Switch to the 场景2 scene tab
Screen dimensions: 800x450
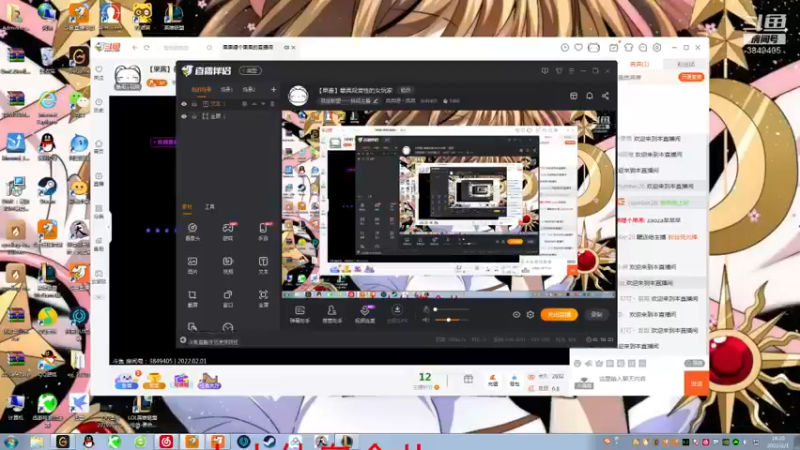[x=249, y=89]
